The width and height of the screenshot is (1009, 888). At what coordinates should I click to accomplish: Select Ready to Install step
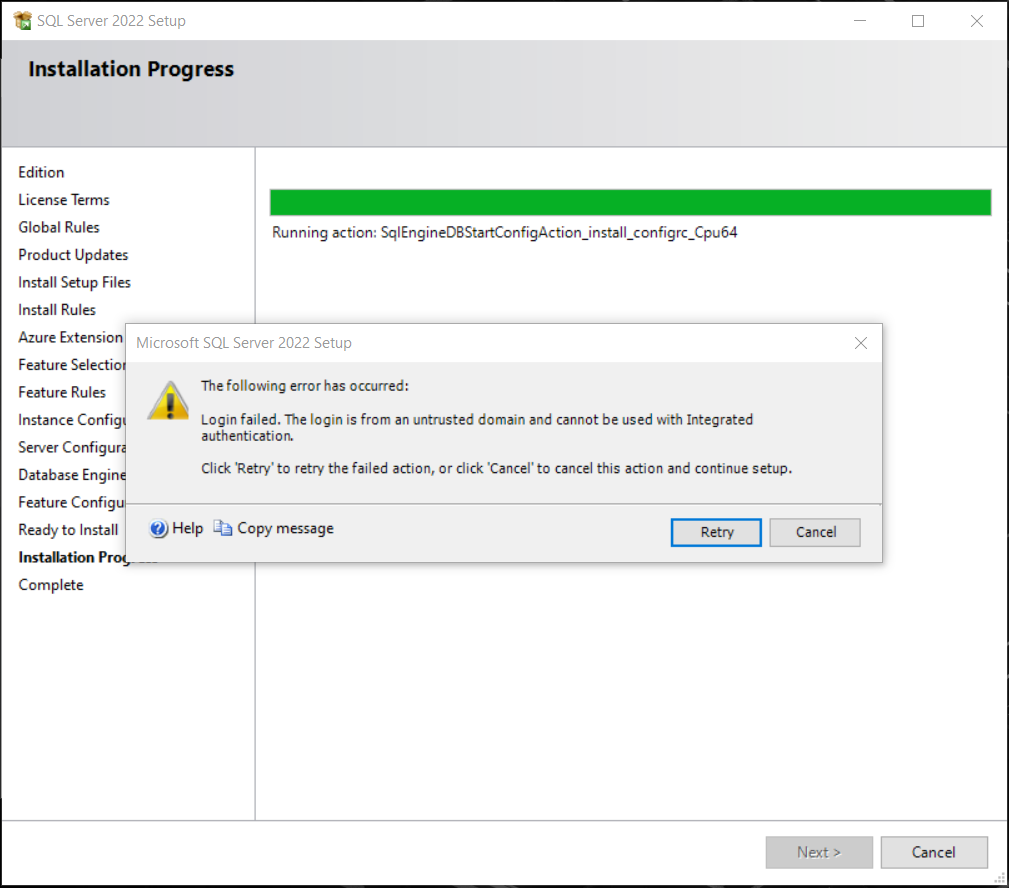coord(68,530)
